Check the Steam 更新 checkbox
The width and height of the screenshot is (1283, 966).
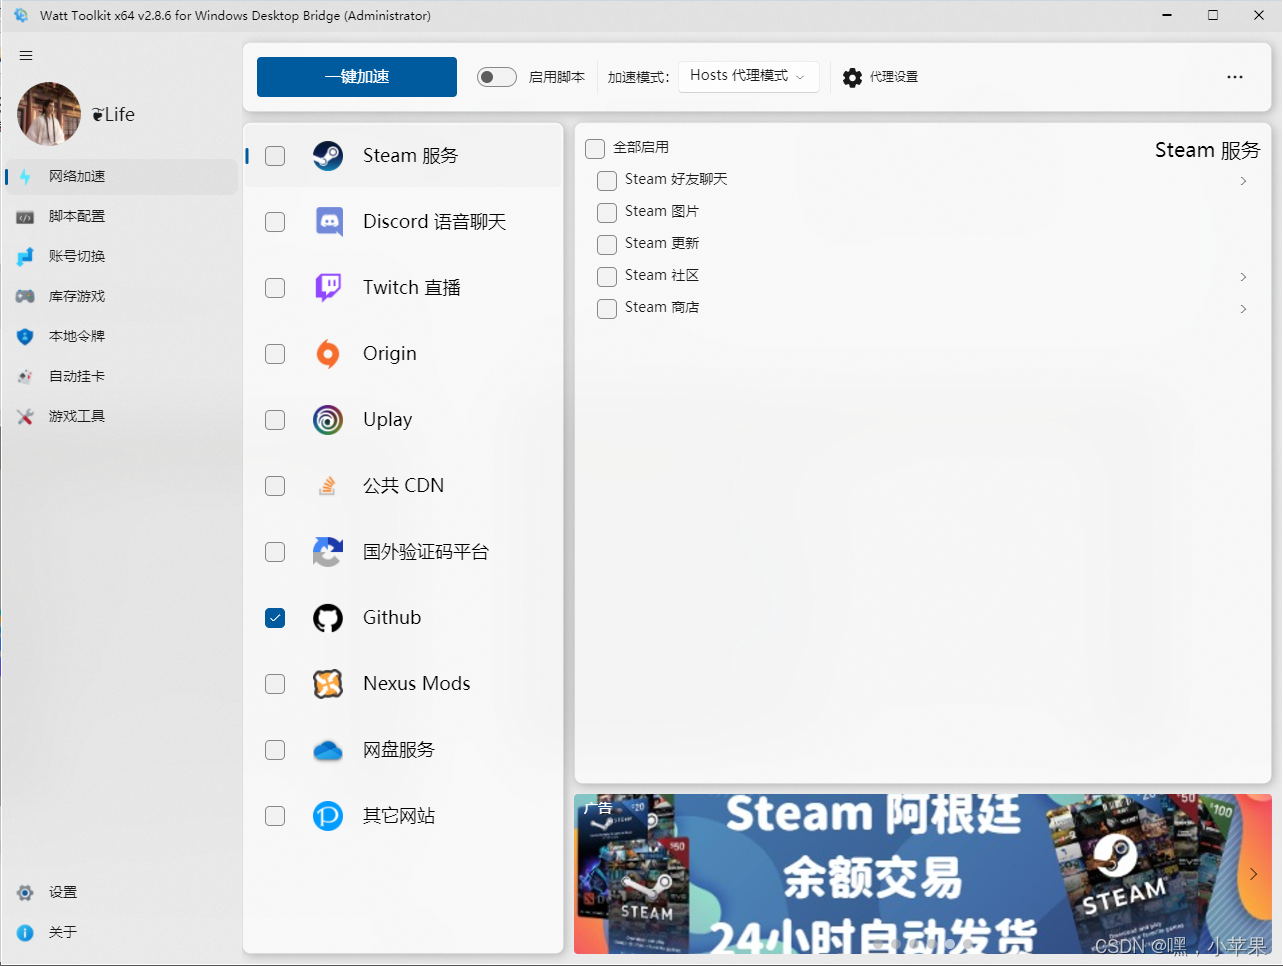click(607, 245)
